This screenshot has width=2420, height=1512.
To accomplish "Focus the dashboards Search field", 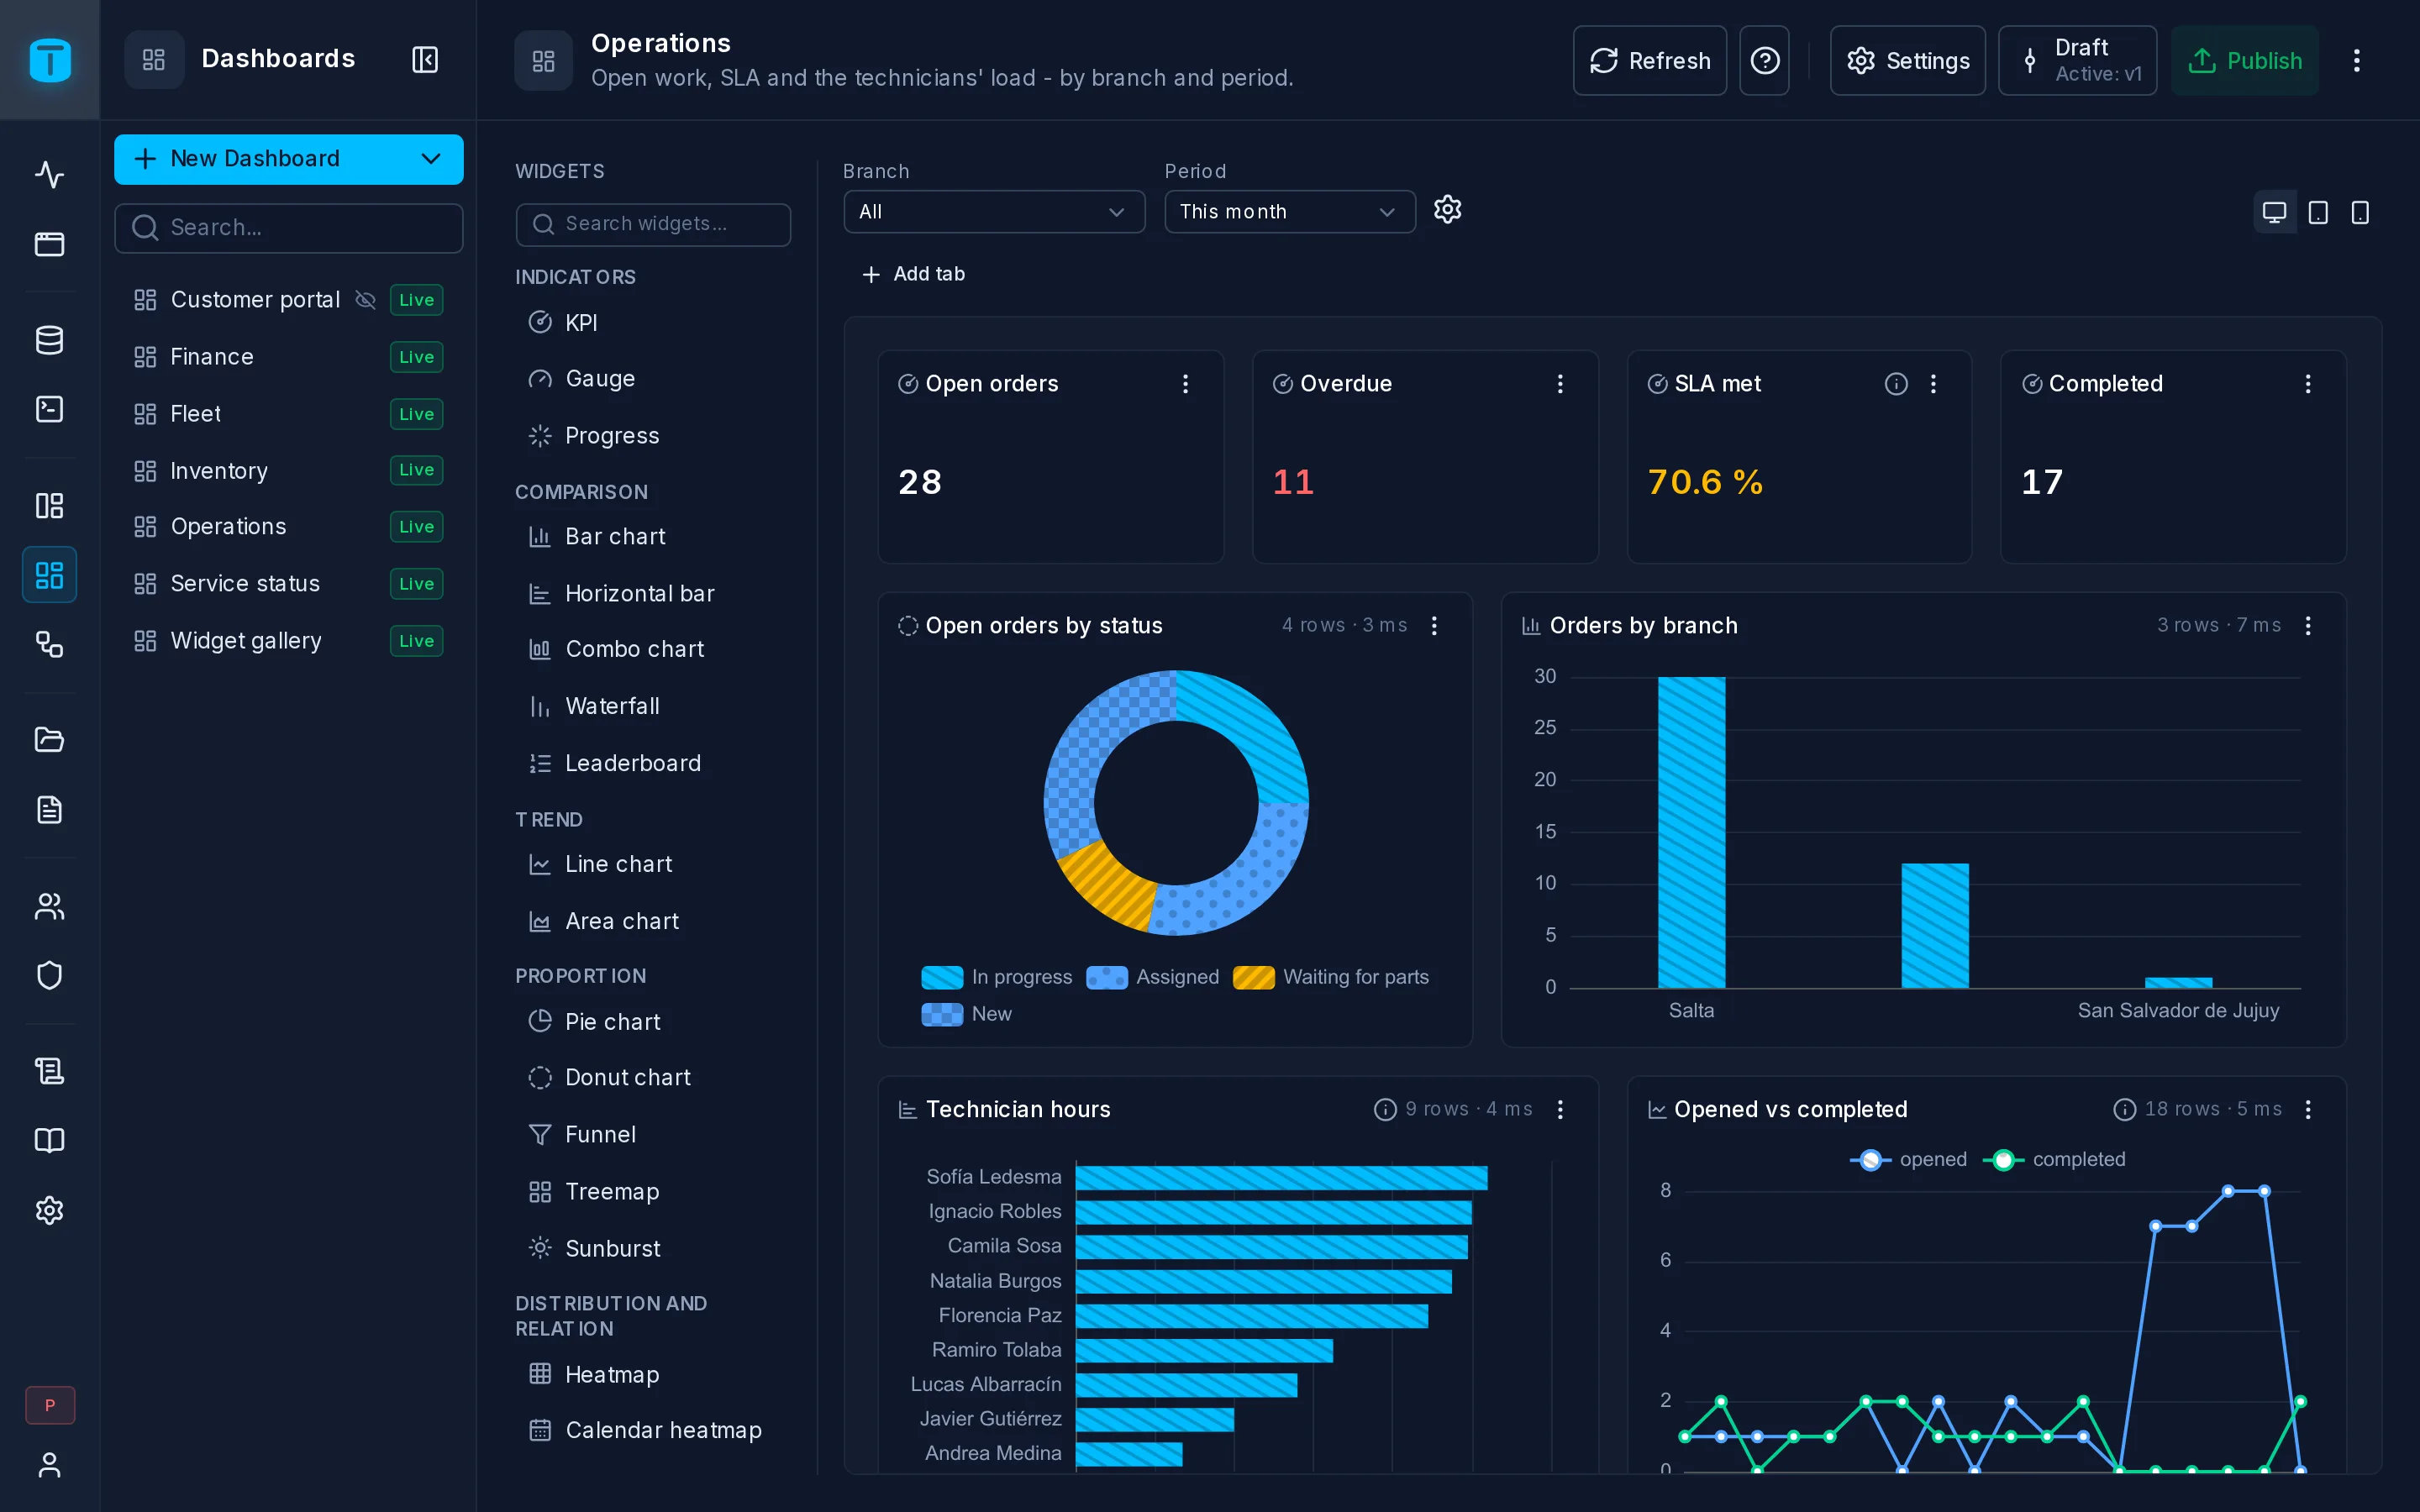I will 288,228.
